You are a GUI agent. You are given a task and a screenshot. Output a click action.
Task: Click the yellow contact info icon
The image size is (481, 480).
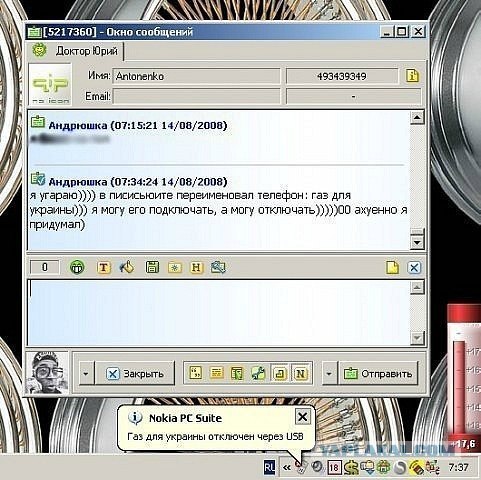(412, 76)
